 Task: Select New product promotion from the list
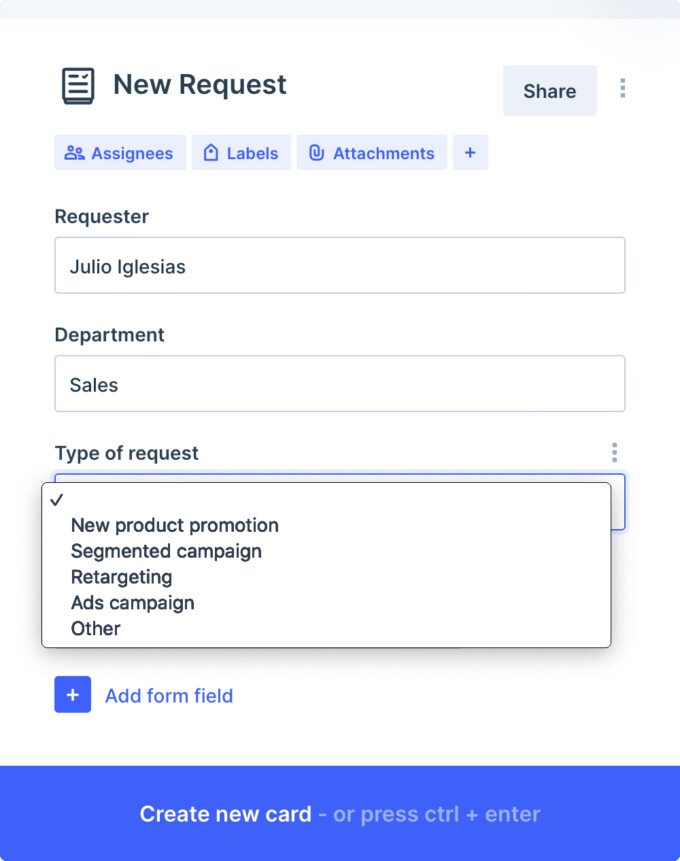(x=174, y=525)
